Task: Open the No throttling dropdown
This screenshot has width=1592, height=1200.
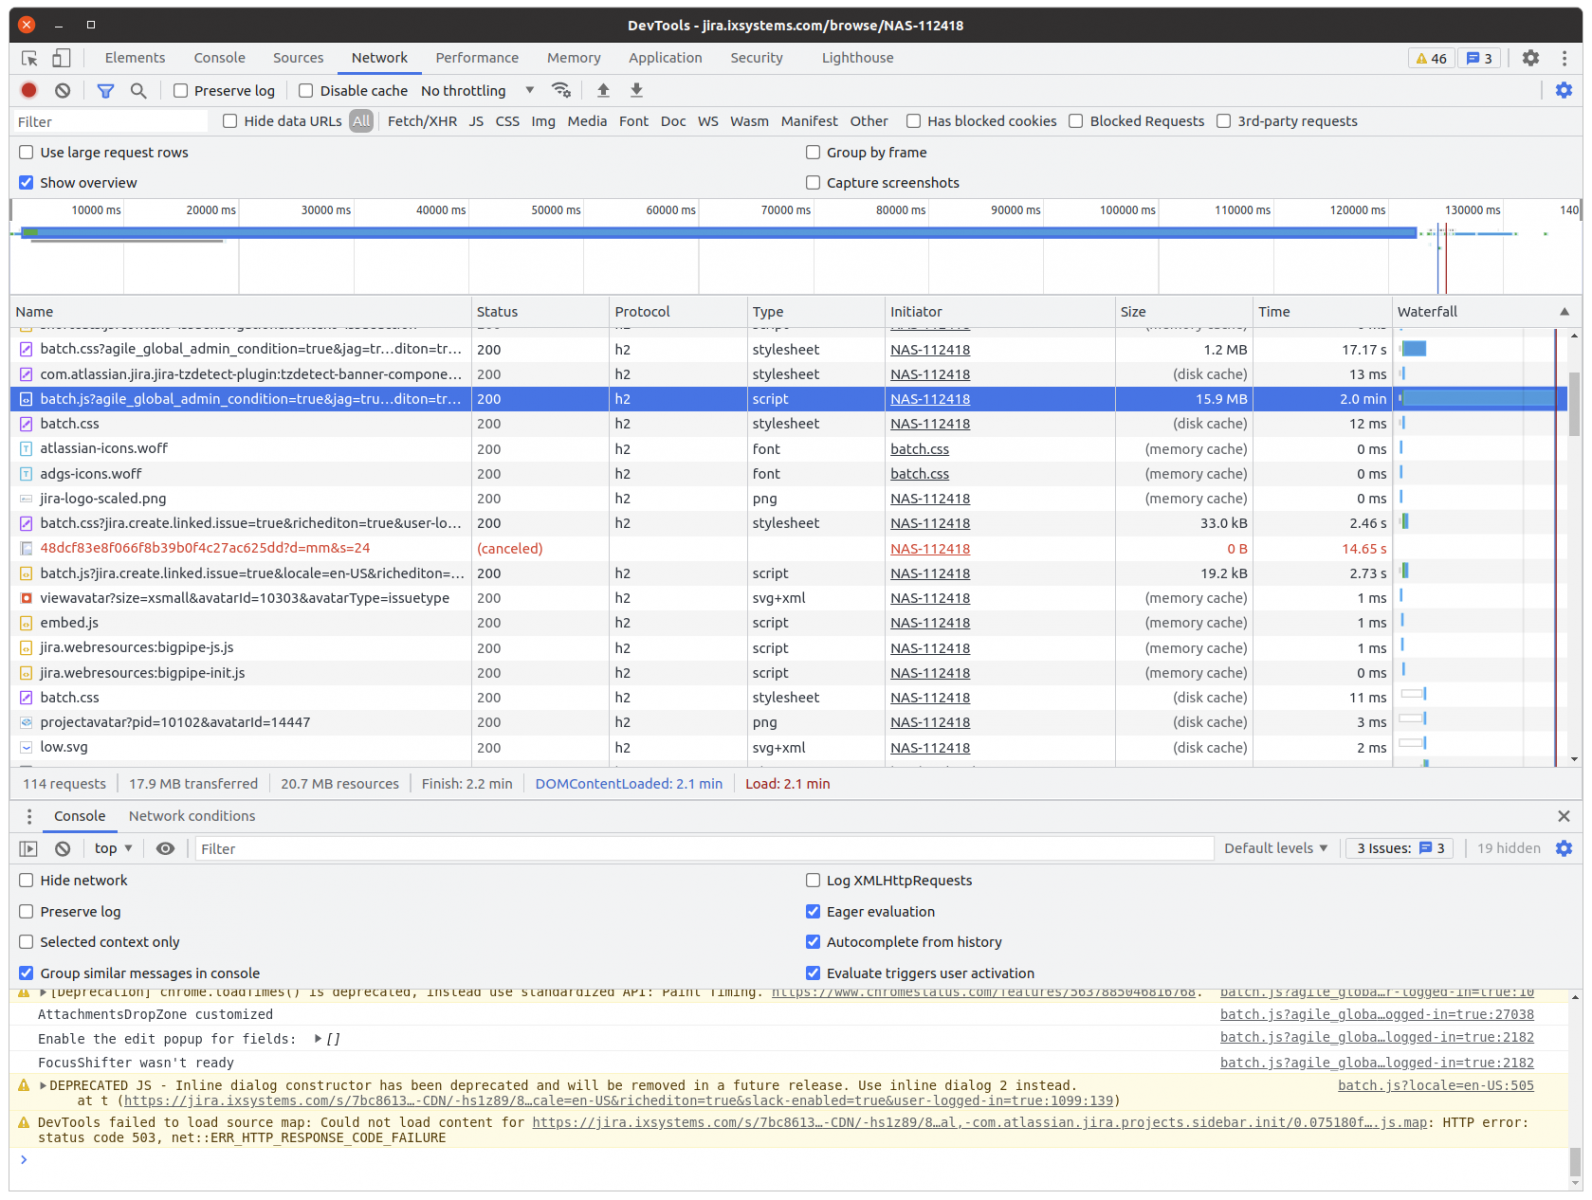Action: pyautogui.click(x=477, y=90)
